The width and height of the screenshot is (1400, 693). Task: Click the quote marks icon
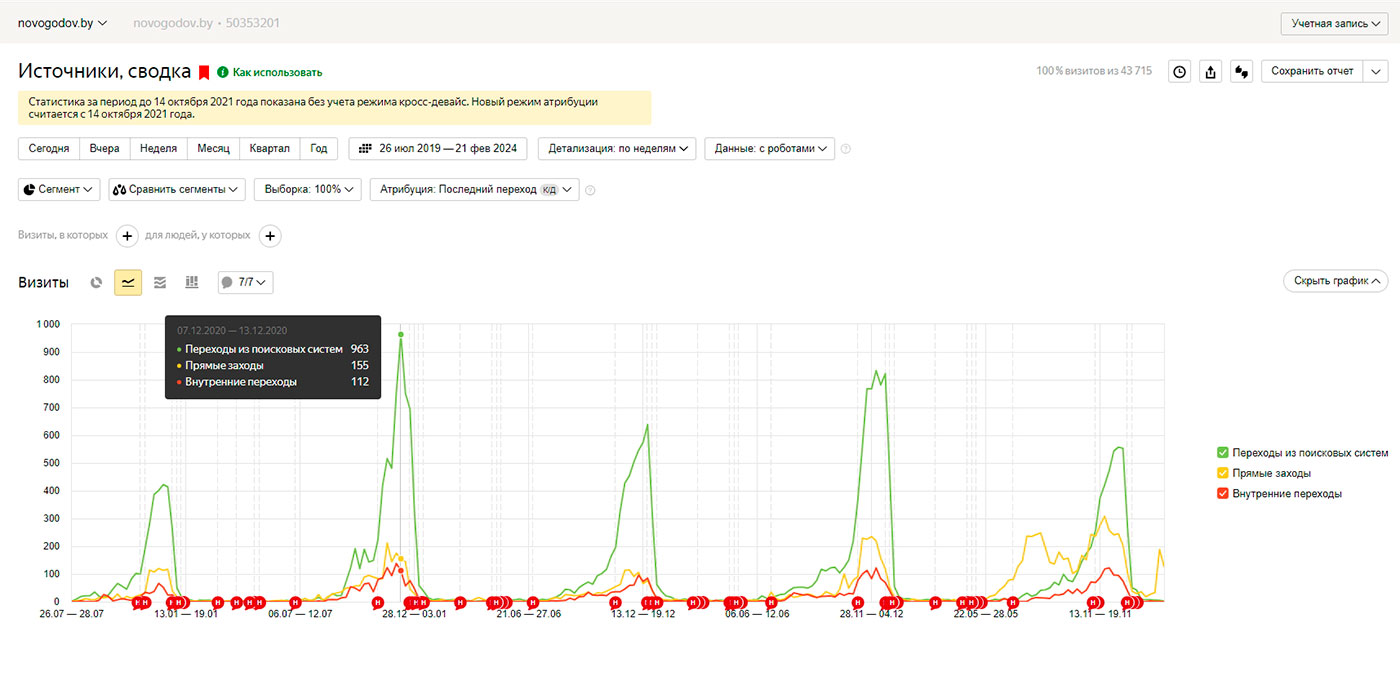pos(1242,71)
